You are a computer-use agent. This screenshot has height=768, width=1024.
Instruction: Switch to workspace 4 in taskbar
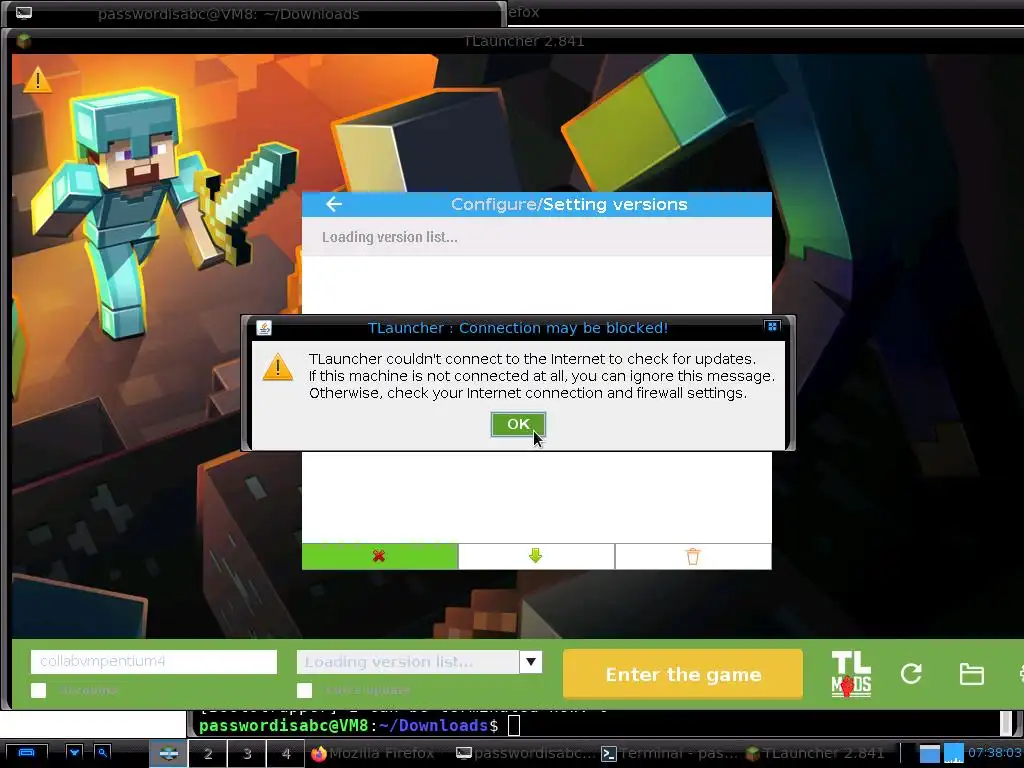[x=285, y=753]
